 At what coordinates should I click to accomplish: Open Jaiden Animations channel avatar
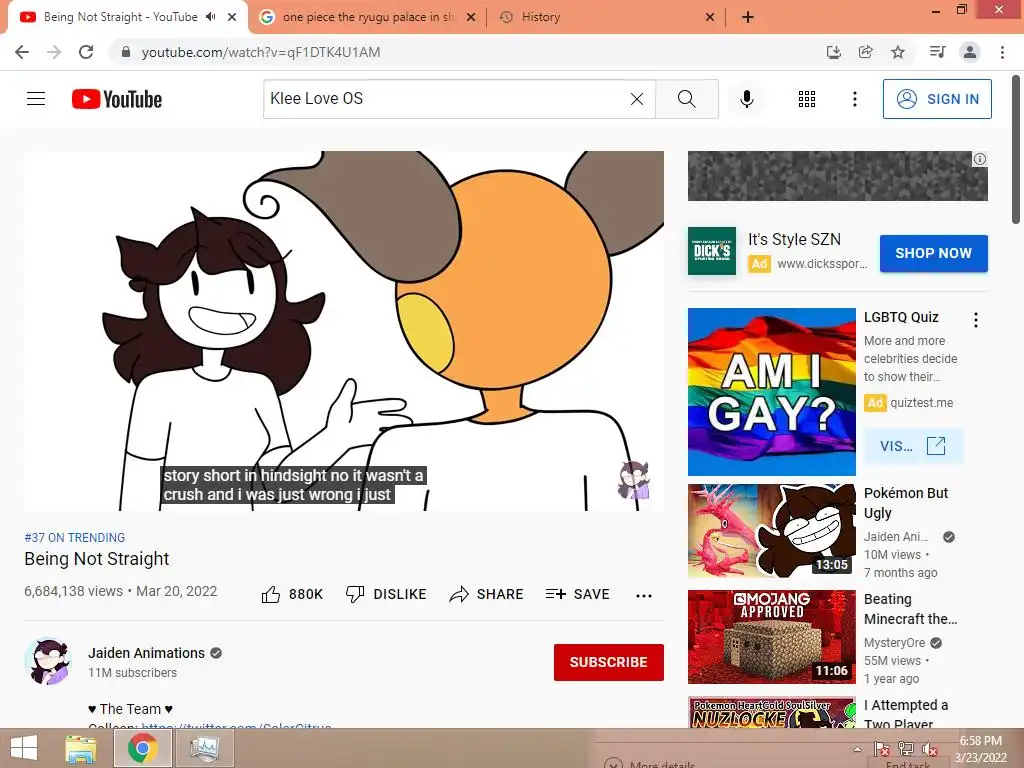coord(48,661)
